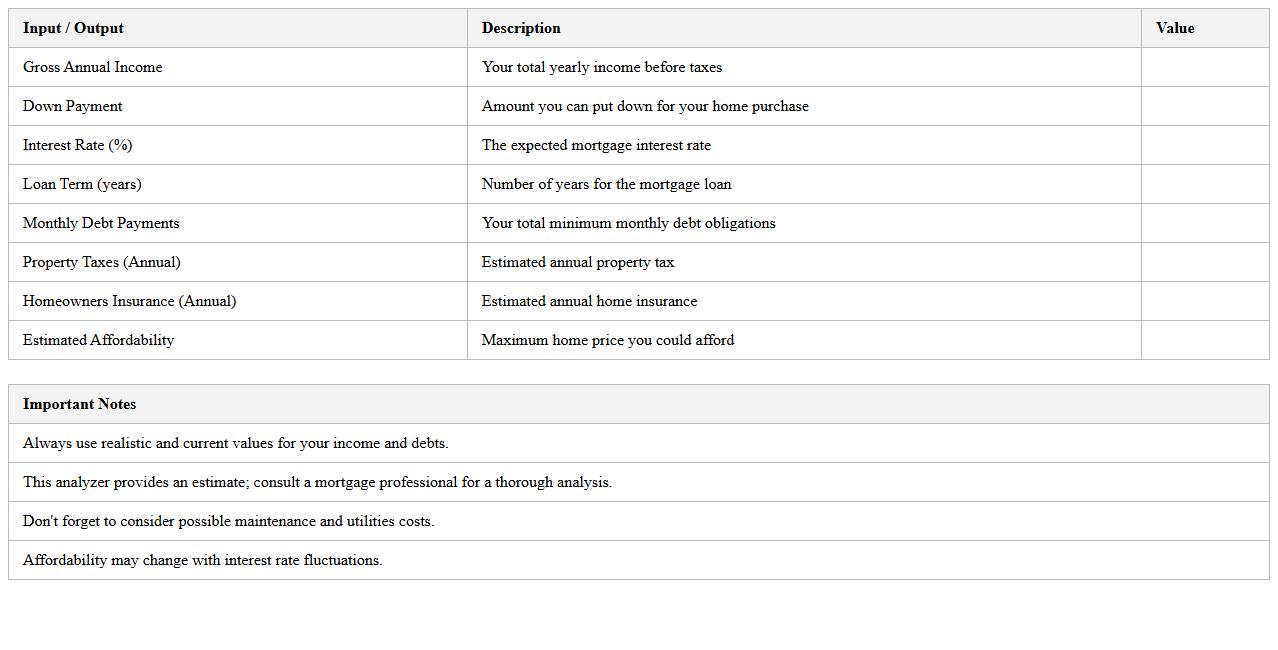
Task: Select the Property Taxes (Annual) value cell
Action: click(1205, 262)
